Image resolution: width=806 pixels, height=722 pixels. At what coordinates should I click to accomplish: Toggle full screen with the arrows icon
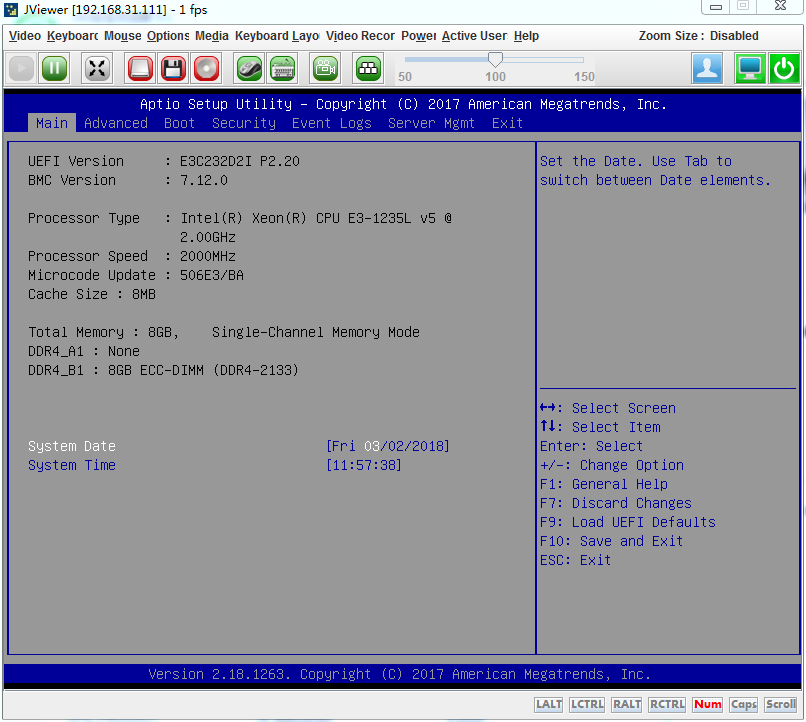pos(97,68)
